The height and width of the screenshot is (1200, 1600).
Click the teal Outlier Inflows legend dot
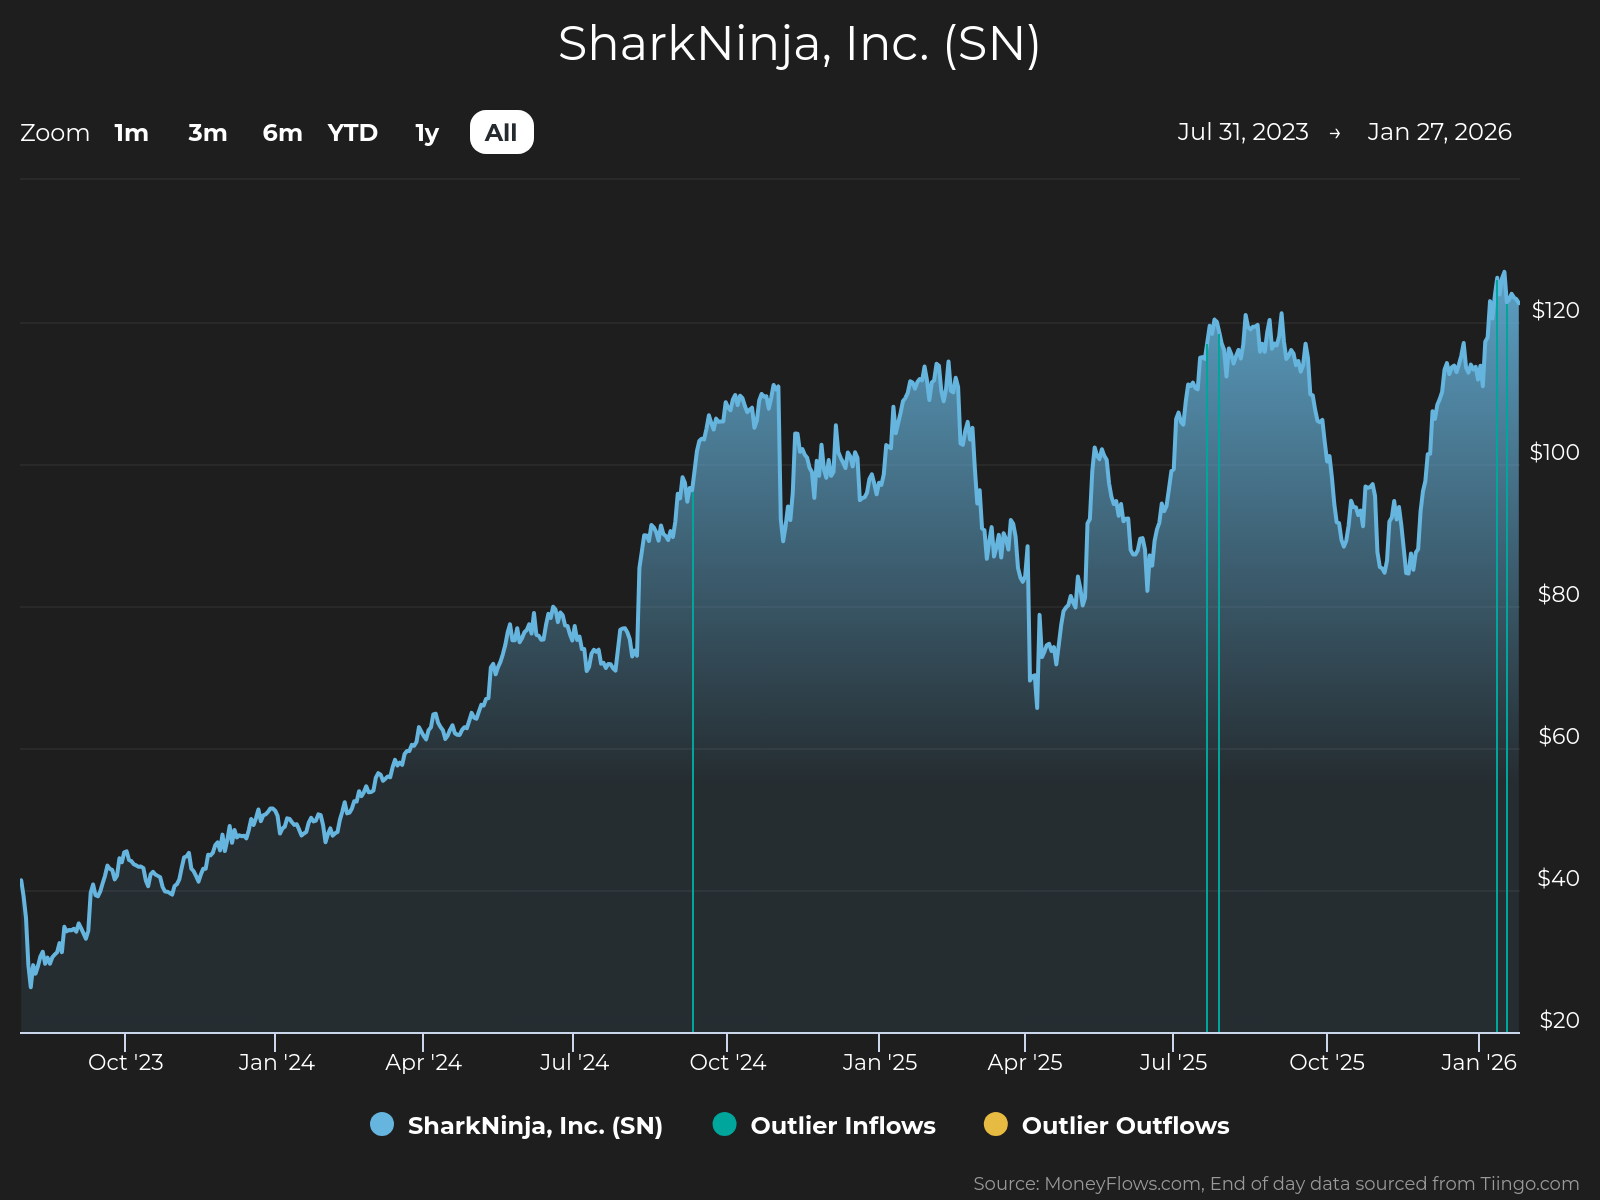(x=725, y=1125)
